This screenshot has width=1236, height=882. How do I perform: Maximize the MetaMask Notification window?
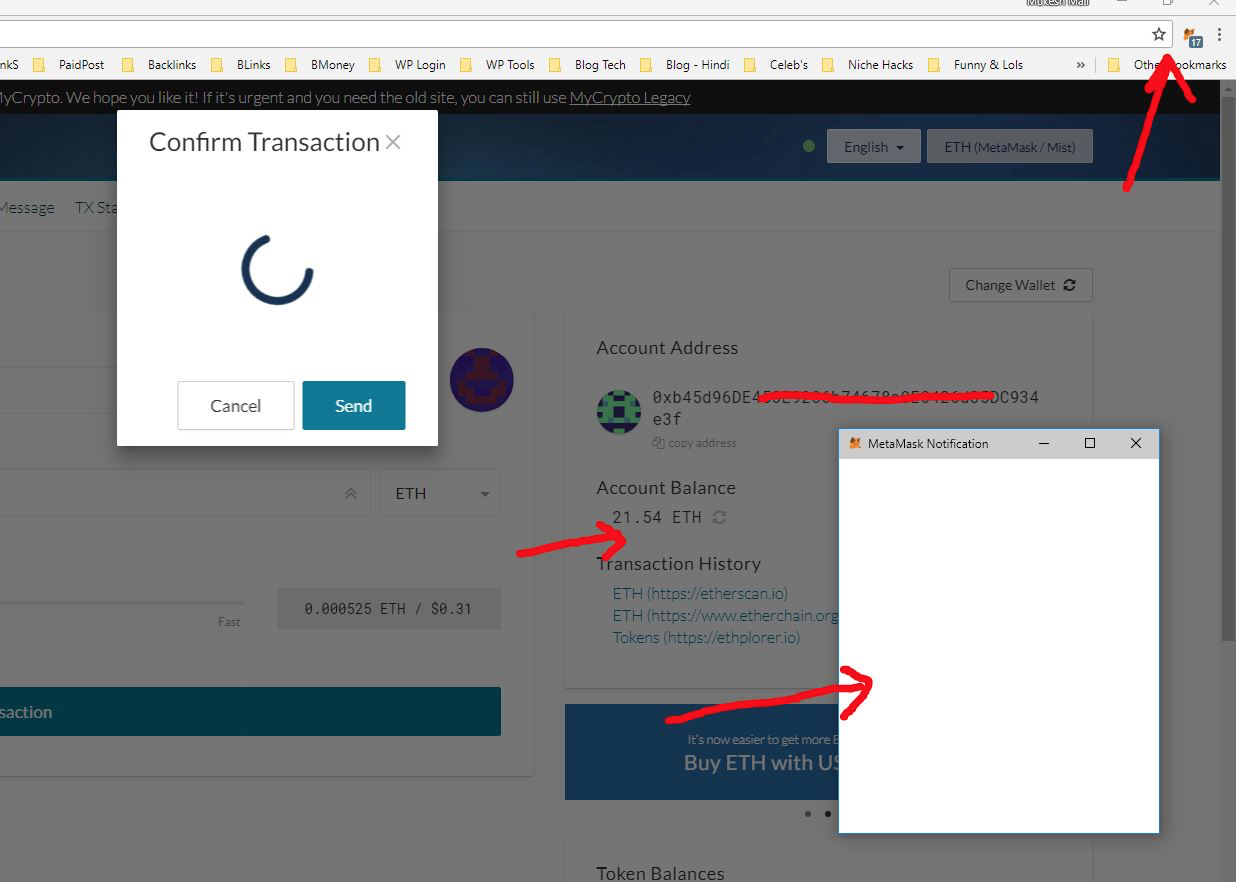[1090, 443]
